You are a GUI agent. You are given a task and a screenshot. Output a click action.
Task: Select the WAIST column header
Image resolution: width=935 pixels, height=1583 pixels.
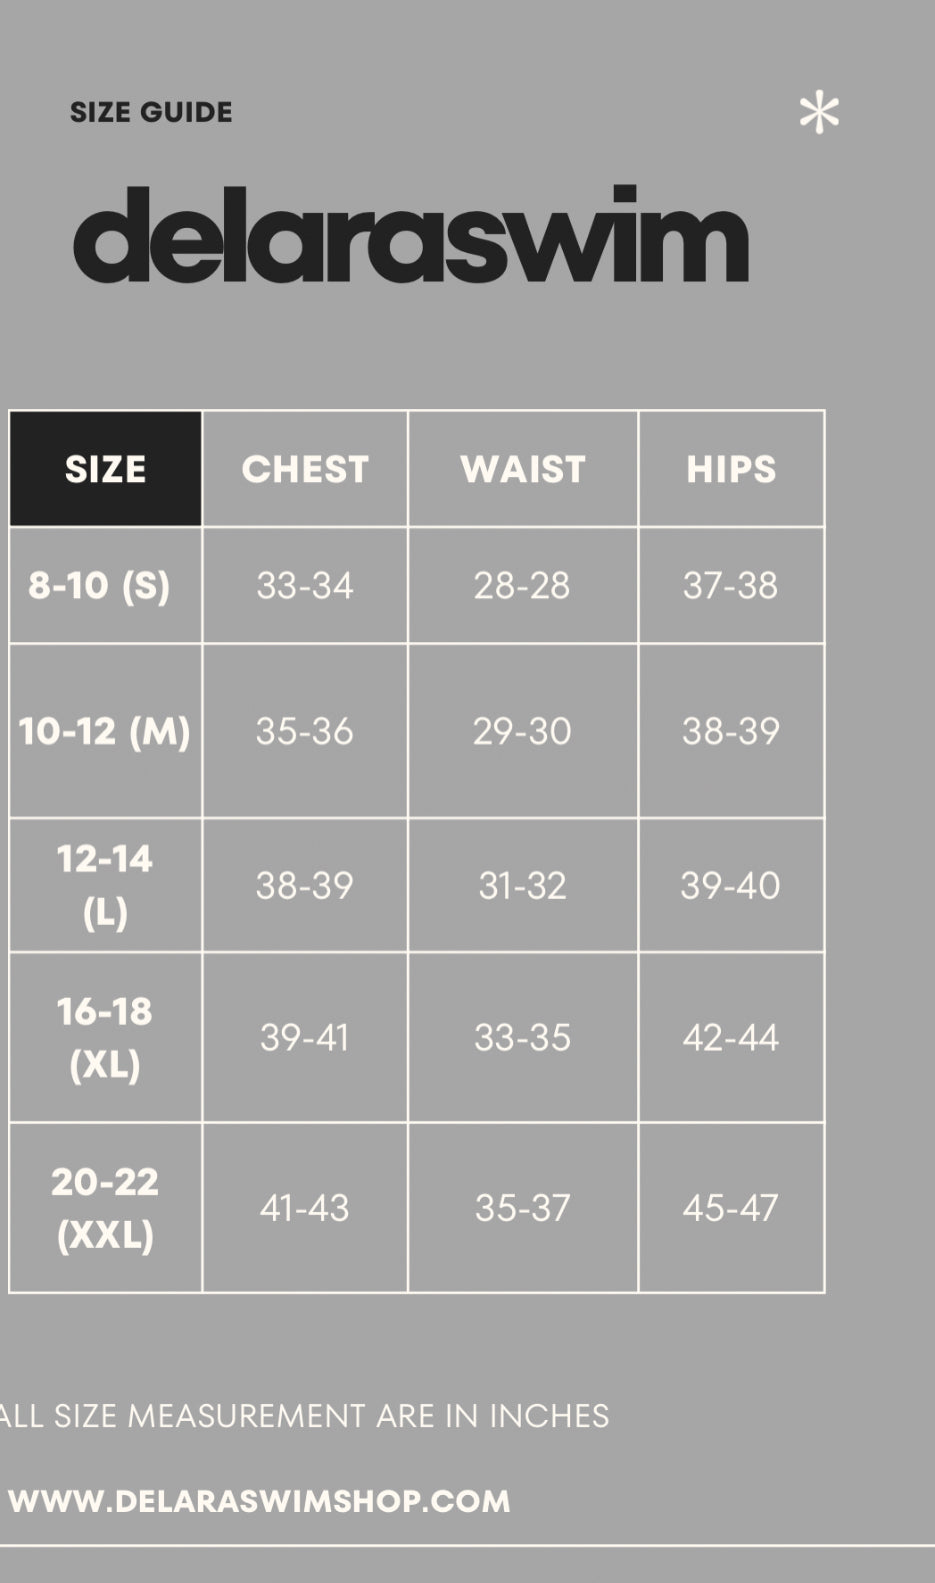(522, 469)
